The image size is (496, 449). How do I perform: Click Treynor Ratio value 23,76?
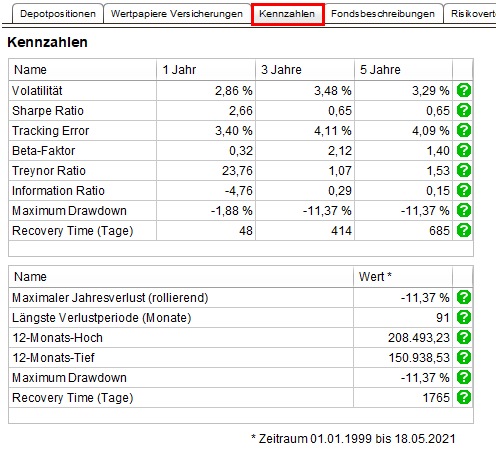[x=237, y=171]
